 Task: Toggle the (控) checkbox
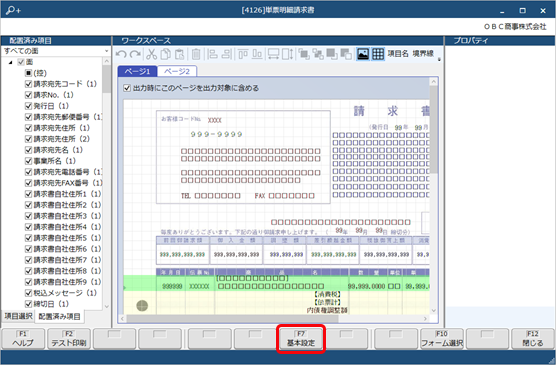click(28, 73)
